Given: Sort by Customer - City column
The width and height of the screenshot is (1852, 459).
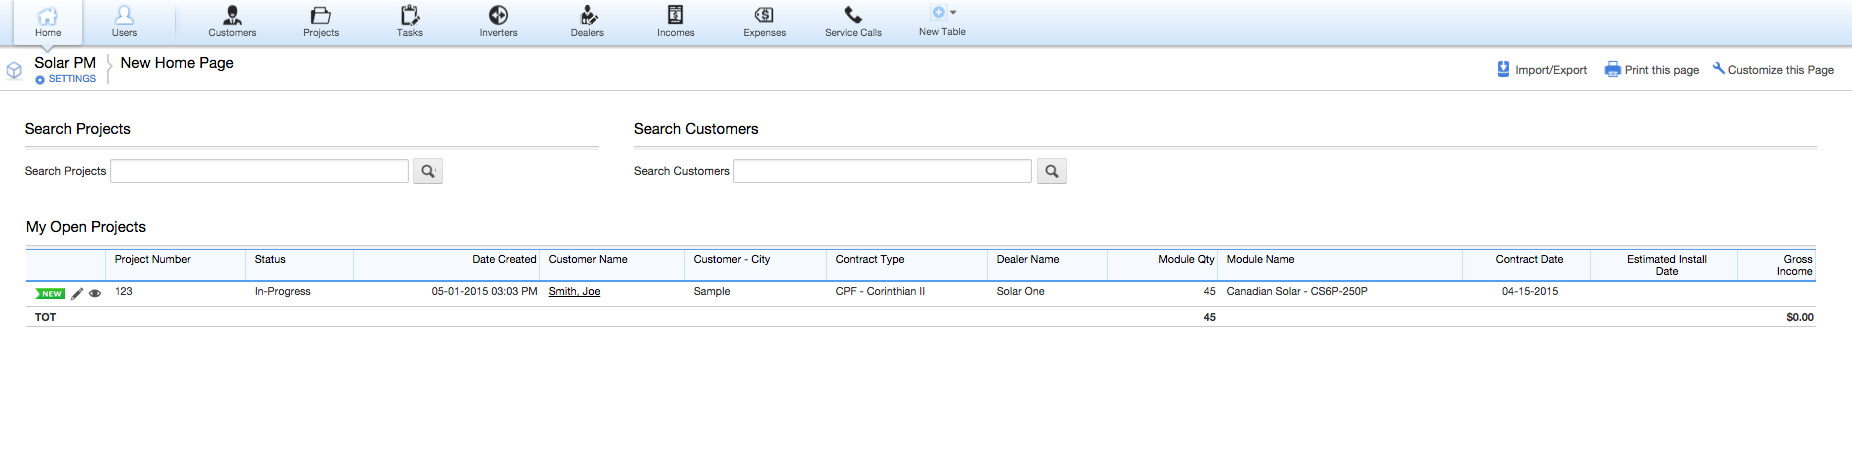Looking at the screenshot, I should [732, 259].
